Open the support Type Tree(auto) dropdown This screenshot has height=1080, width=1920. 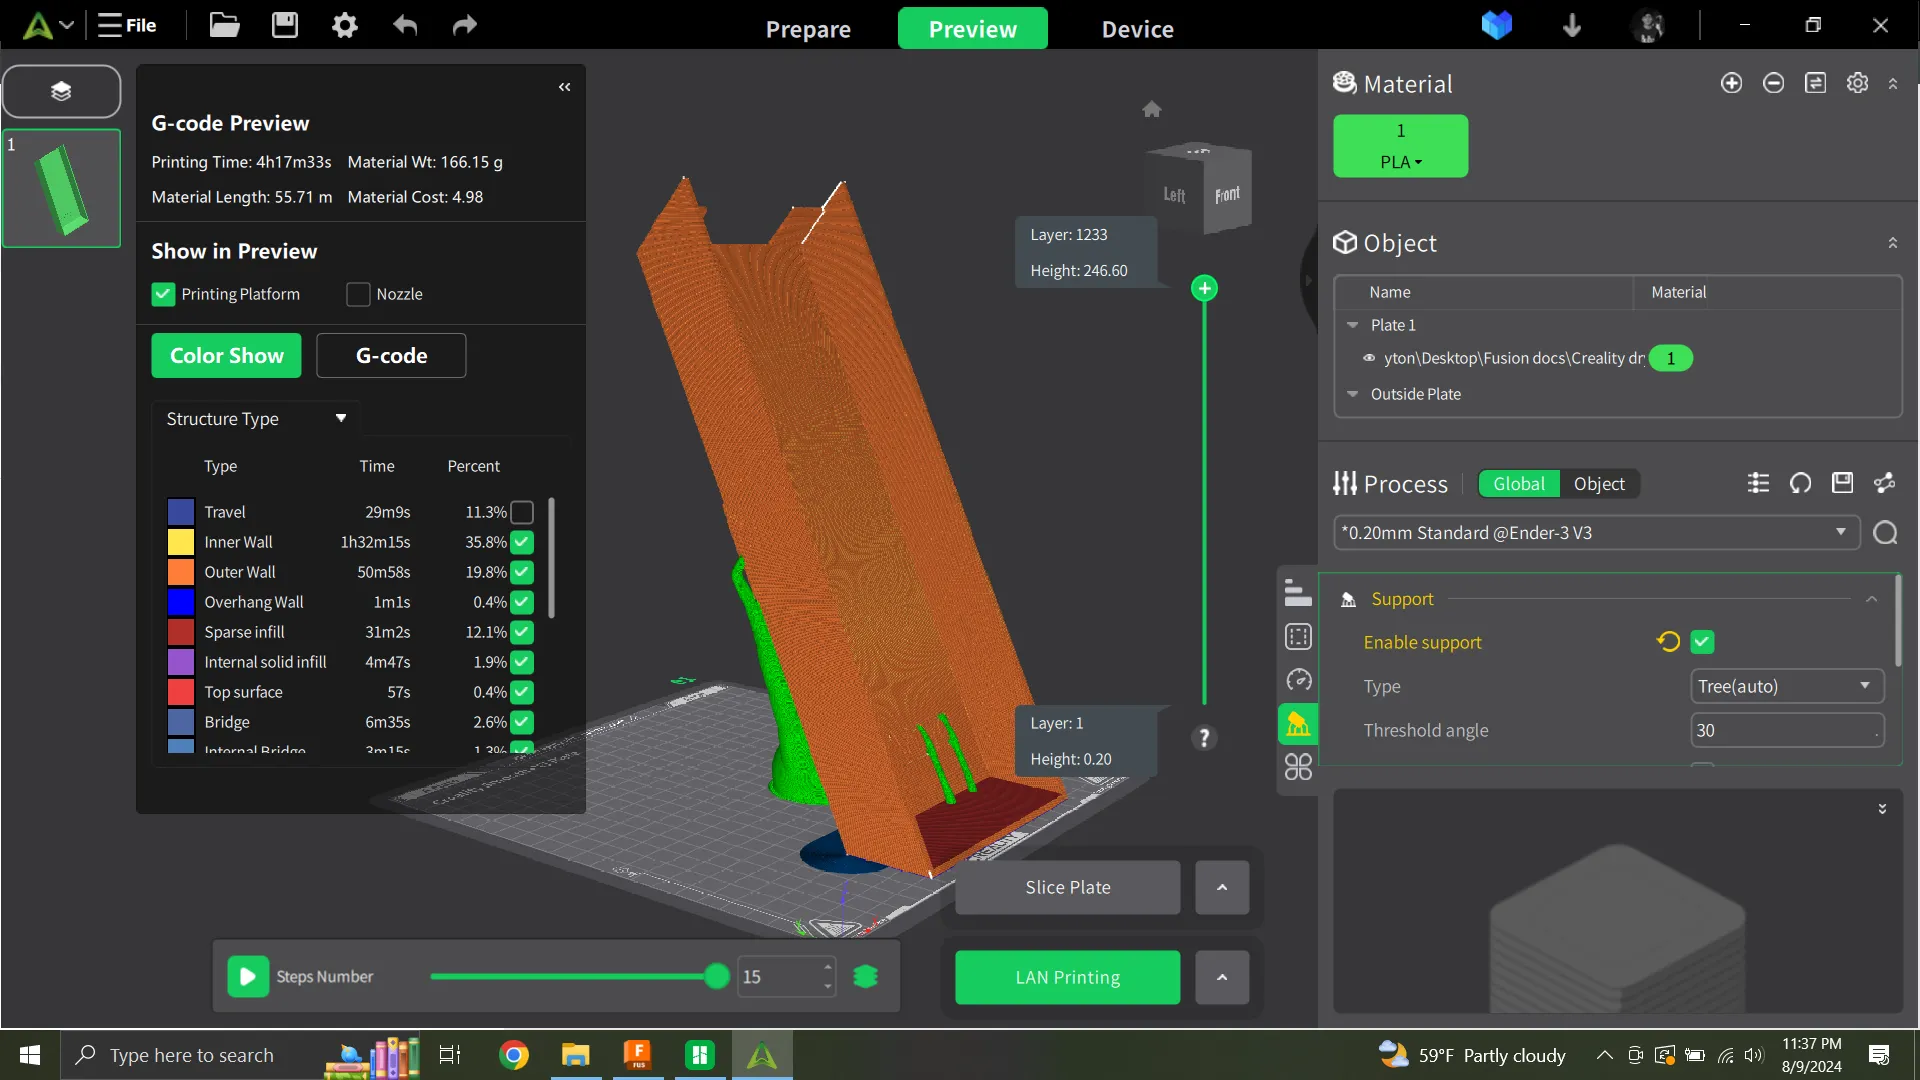coord(1786,687)
